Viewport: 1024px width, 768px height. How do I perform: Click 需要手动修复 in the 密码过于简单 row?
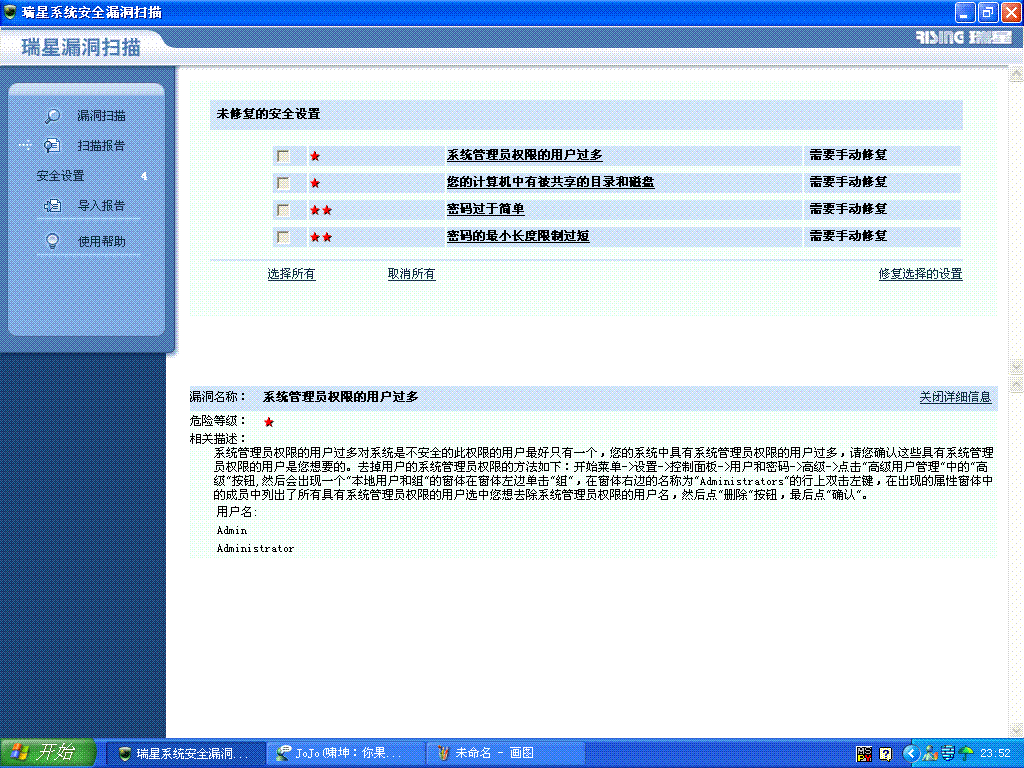[x=848, y=209]
